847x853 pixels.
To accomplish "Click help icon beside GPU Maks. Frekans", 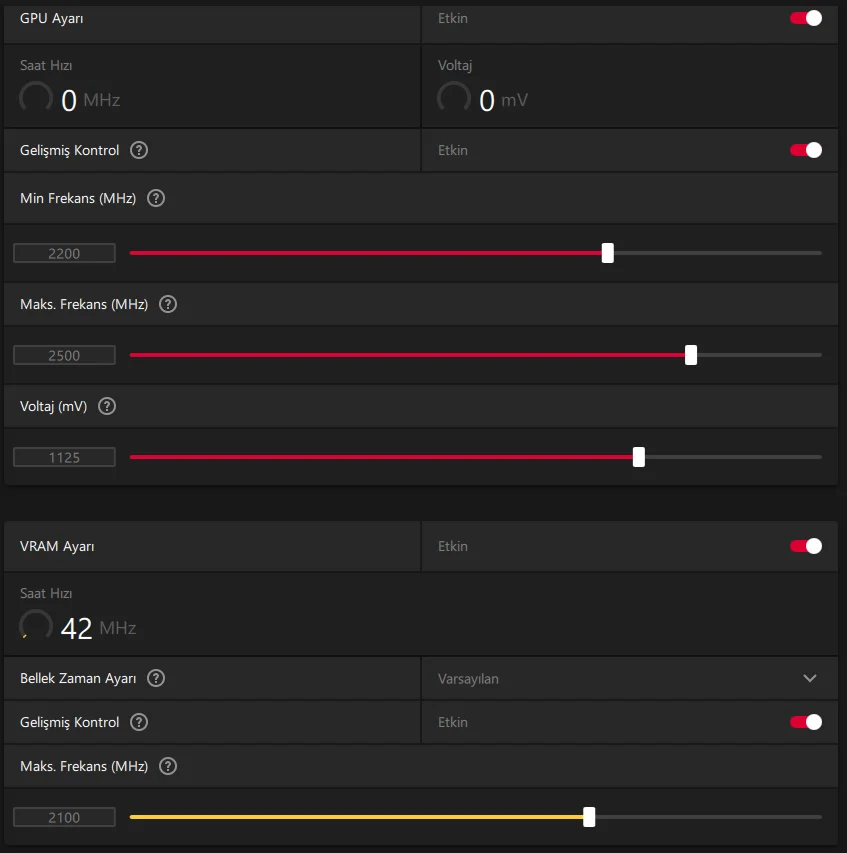I will tap(168, 304).
